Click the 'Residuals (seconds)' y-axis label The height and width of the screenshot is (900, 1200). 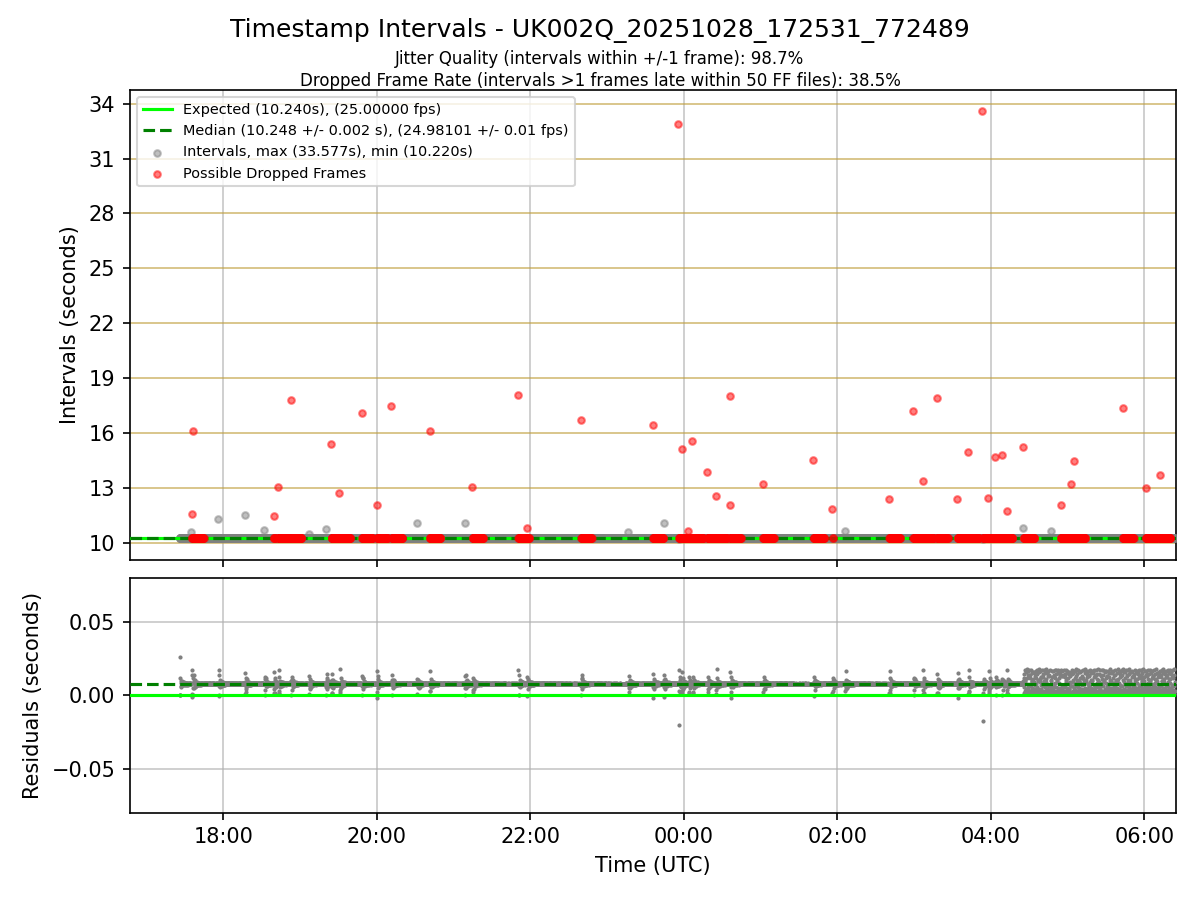(x=32, y=696)
